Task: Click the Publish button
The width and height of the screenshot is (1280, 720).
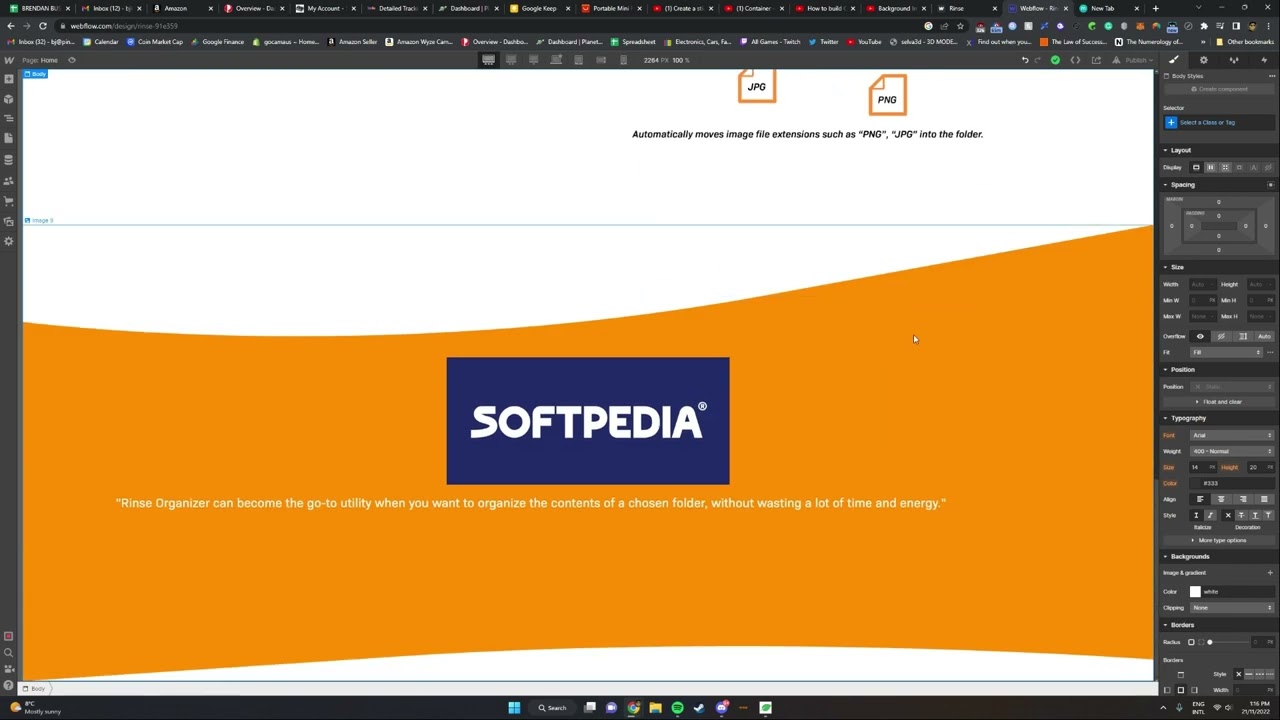Action: (1136, 60)
